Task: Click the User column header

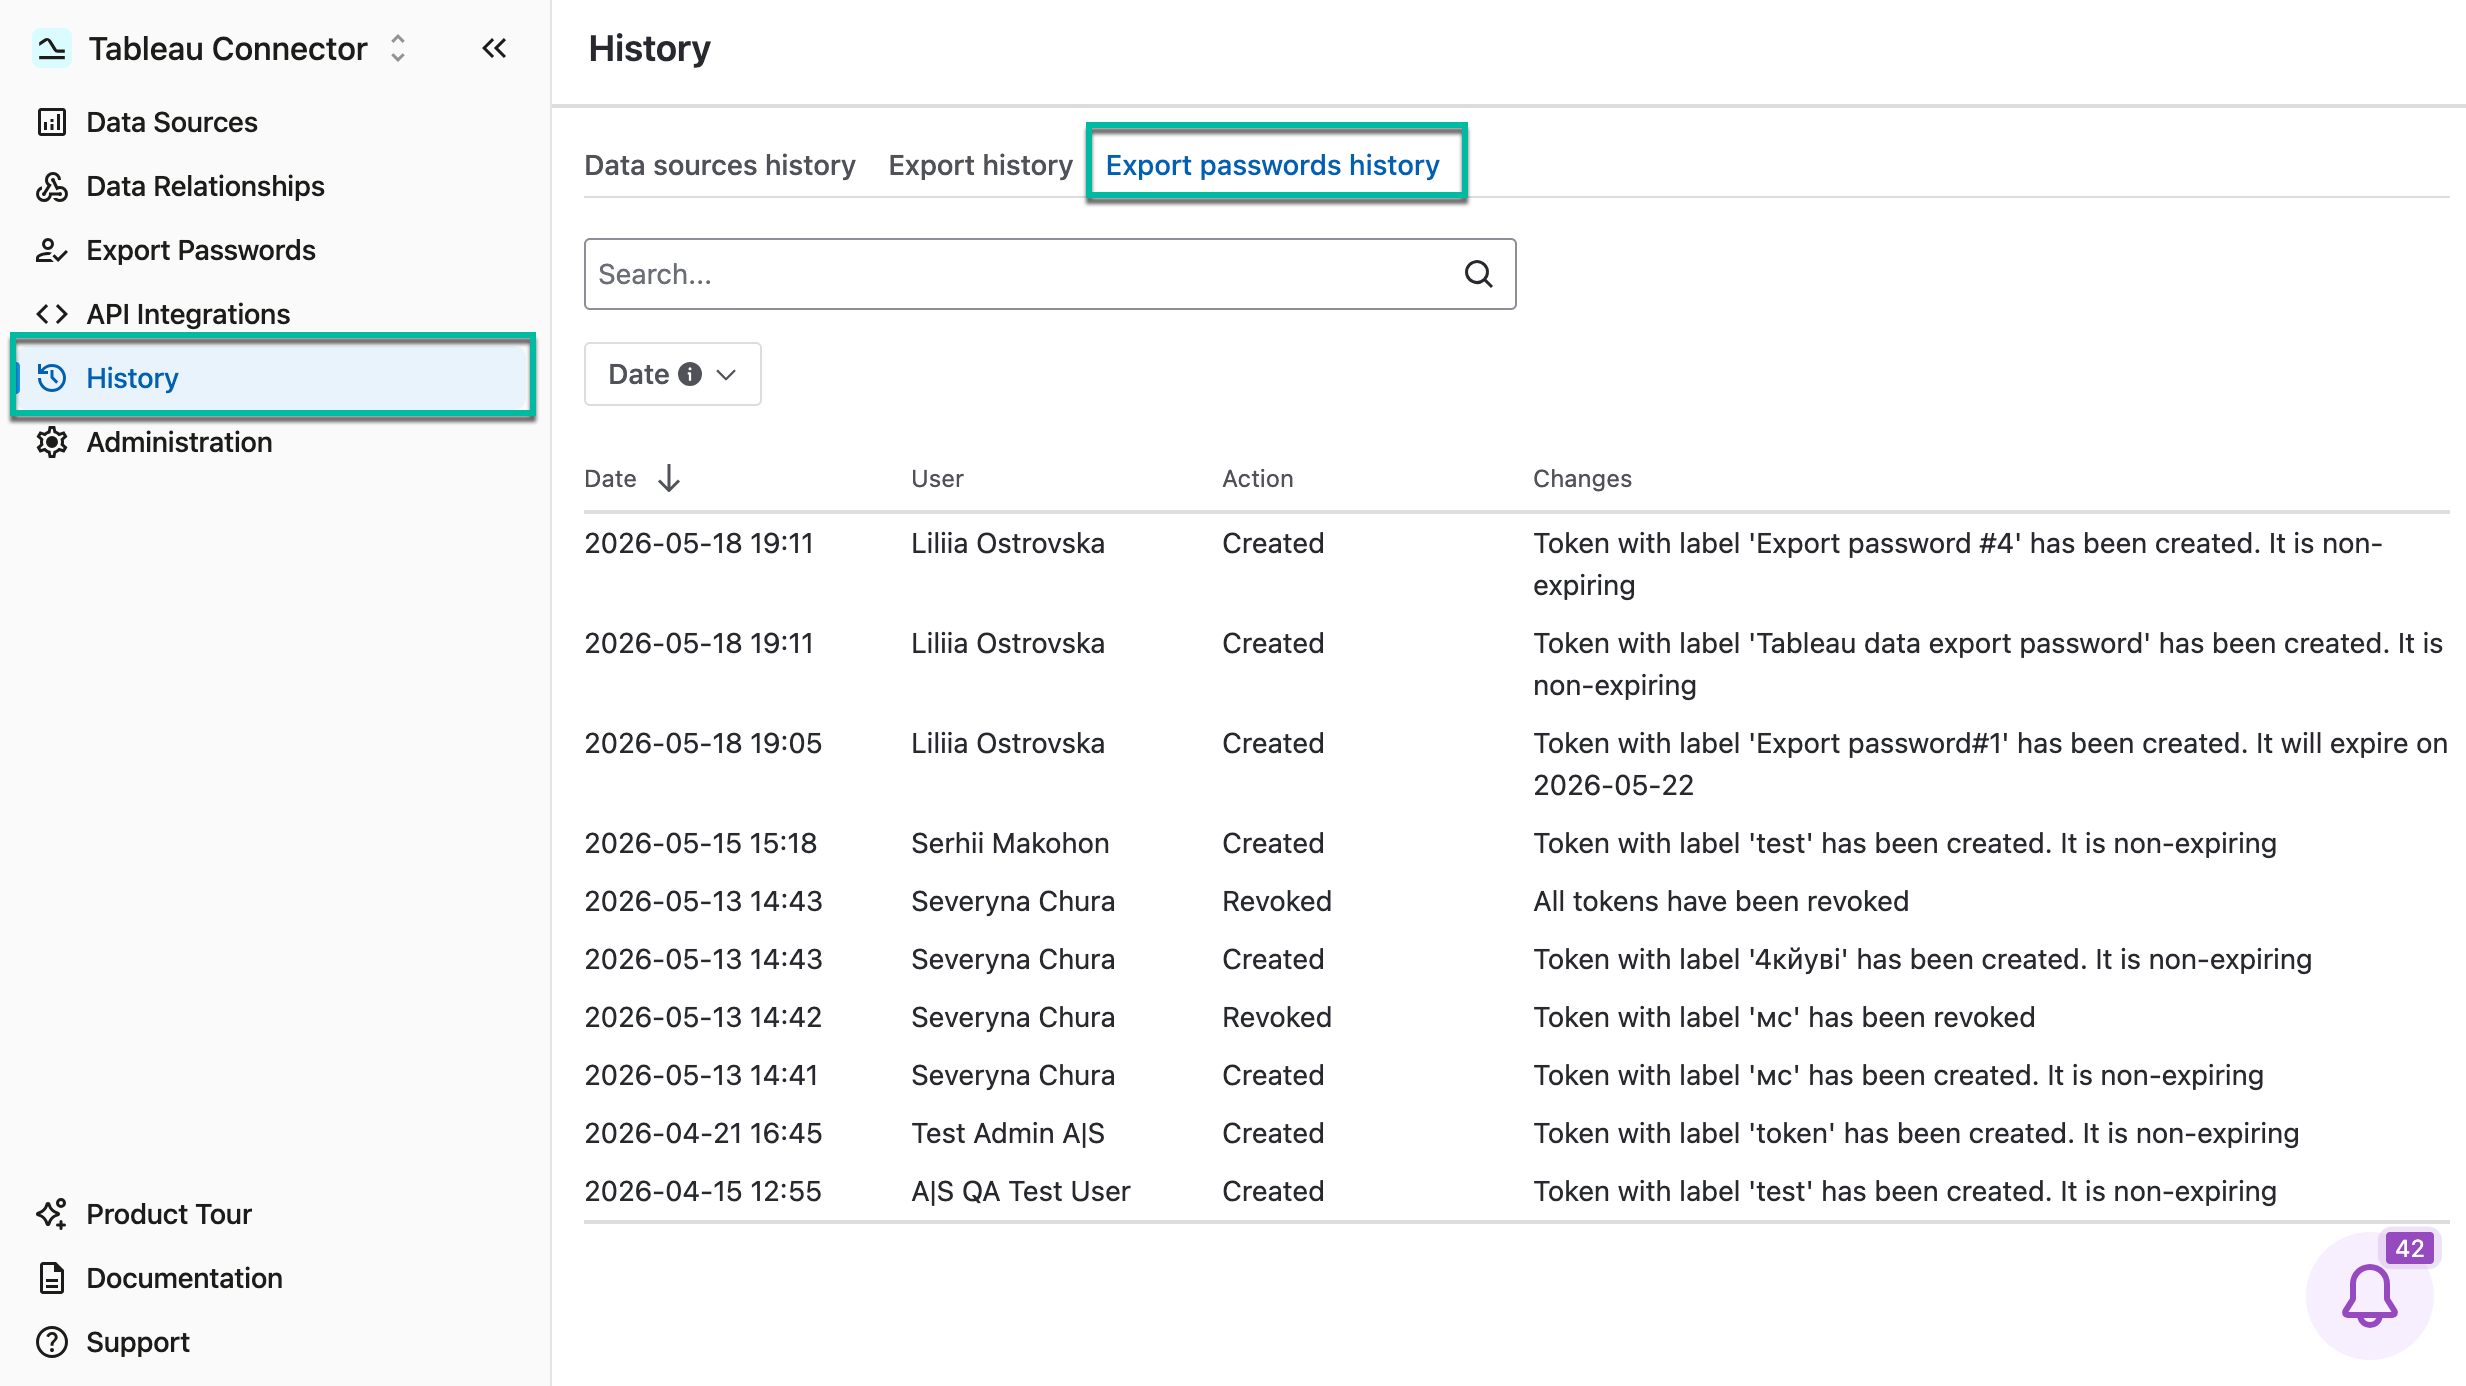Action: click(x=937, y=479)
